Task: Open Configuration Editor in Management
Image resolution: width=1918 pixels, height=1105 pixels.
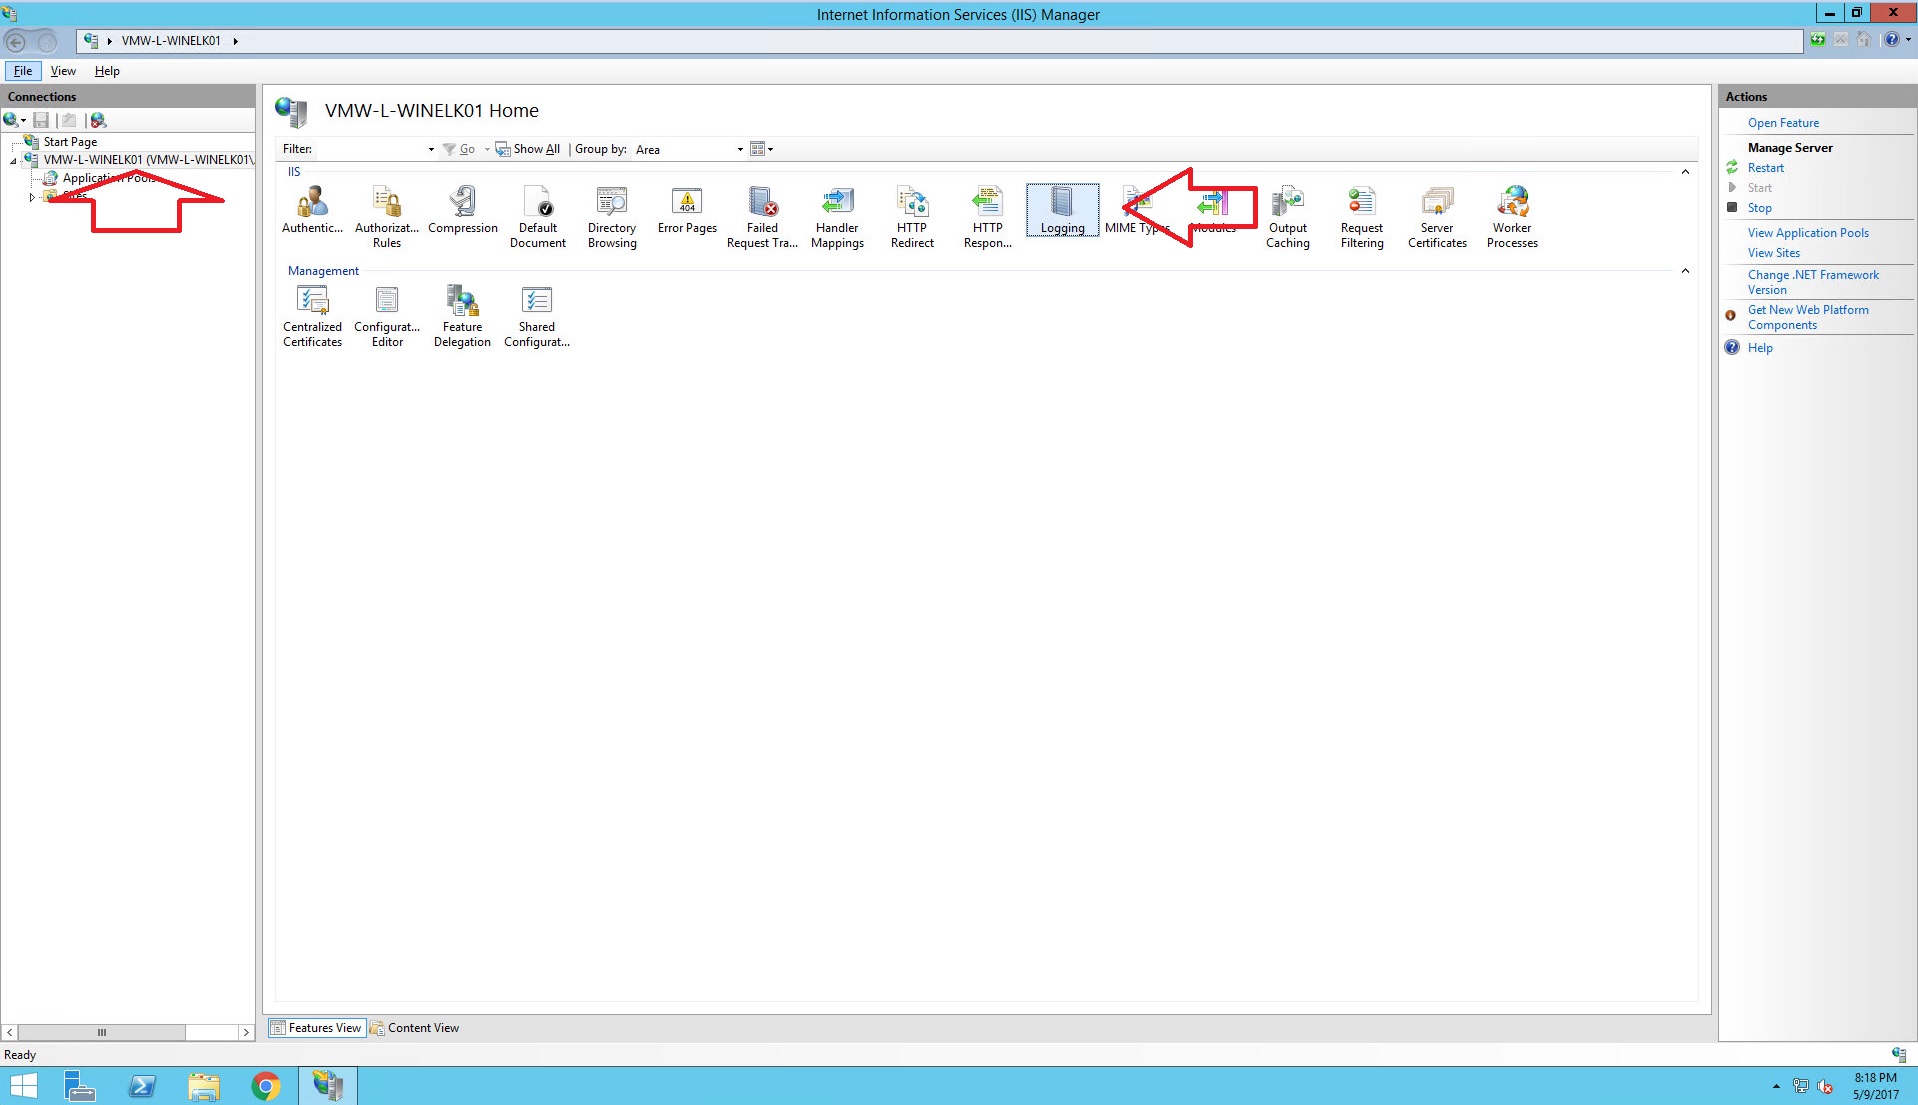Action: coord(387,315)
